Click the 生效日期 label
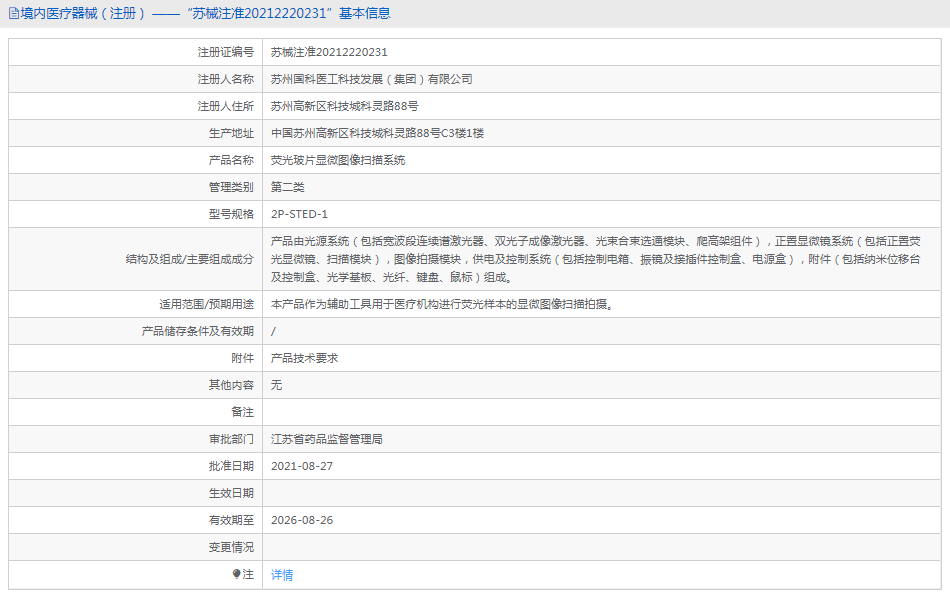This screenshot has height=600, width=950. (x=231, y=493)
